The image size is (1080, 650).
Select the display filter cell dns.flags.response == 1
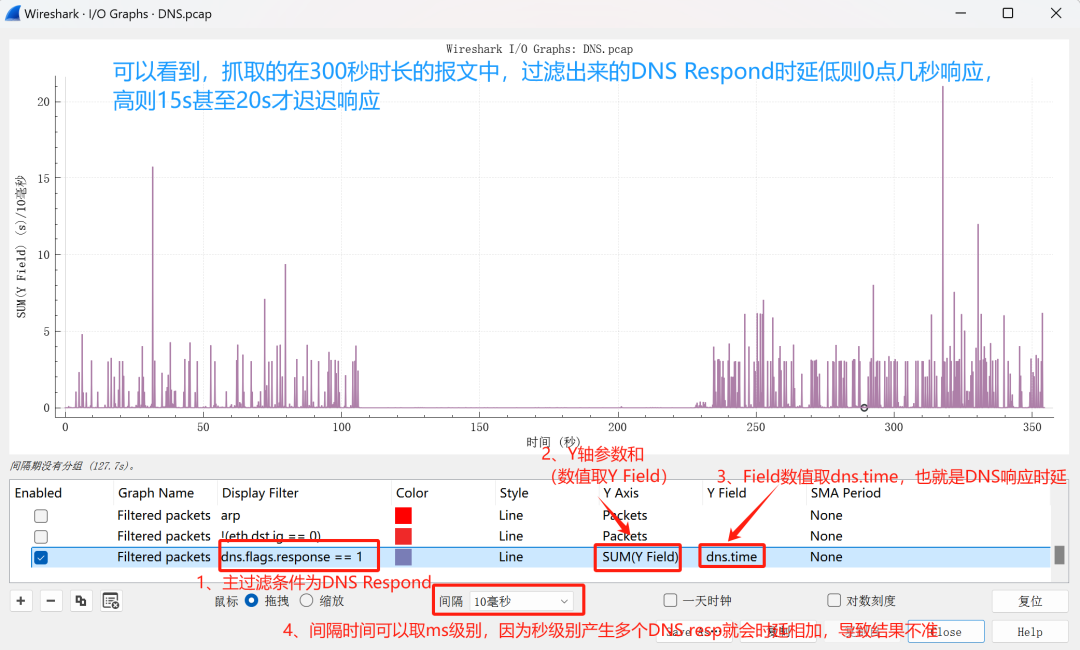(291, 557)
